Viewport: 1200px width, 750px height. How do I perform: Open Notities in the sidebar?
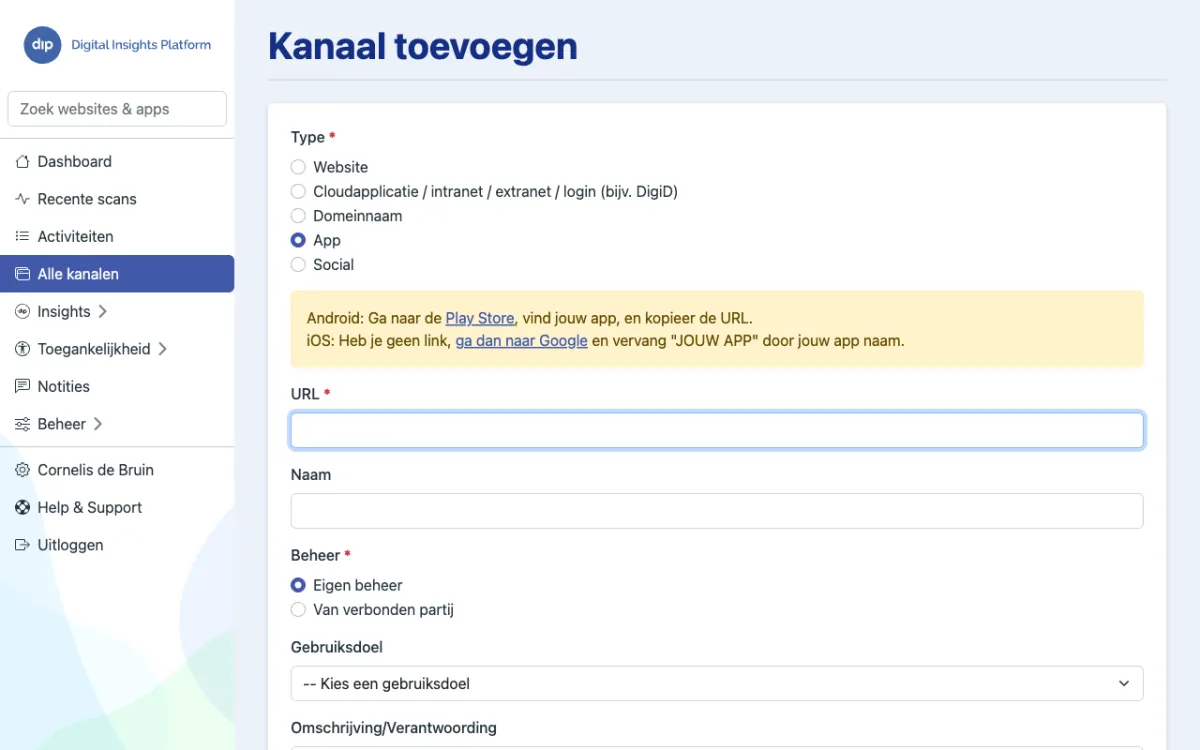(117, 387)
